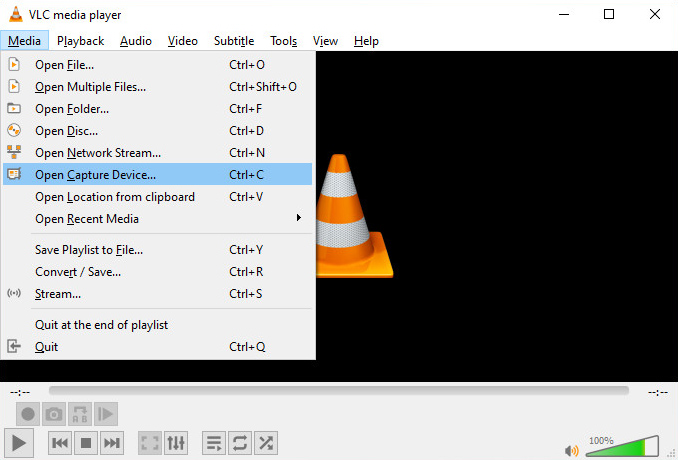Click the capture device icon
The width and height of the screenshot is (678, 460).
[14, 174]
